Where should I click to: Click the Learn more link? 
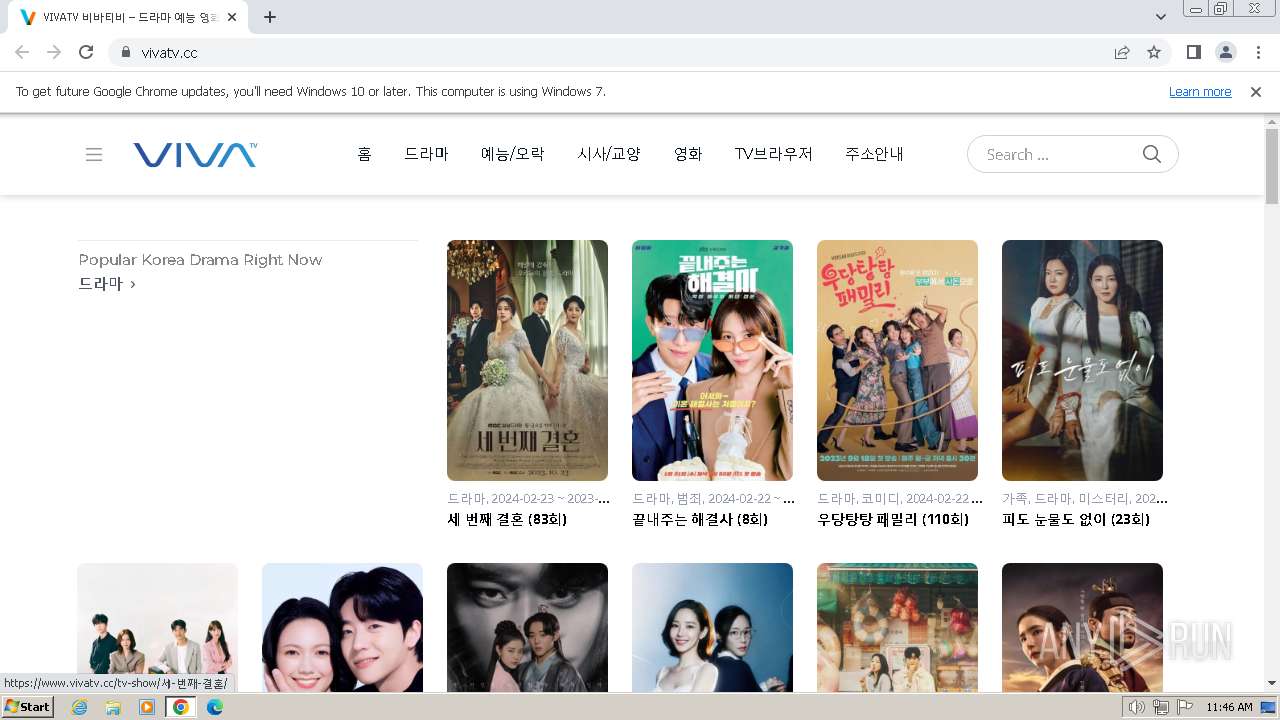[x=1200, y=91]
